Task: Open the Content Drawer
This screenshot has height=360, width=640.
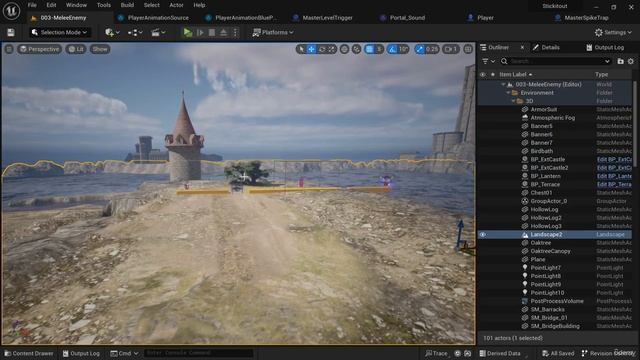Action: (29, 353)
